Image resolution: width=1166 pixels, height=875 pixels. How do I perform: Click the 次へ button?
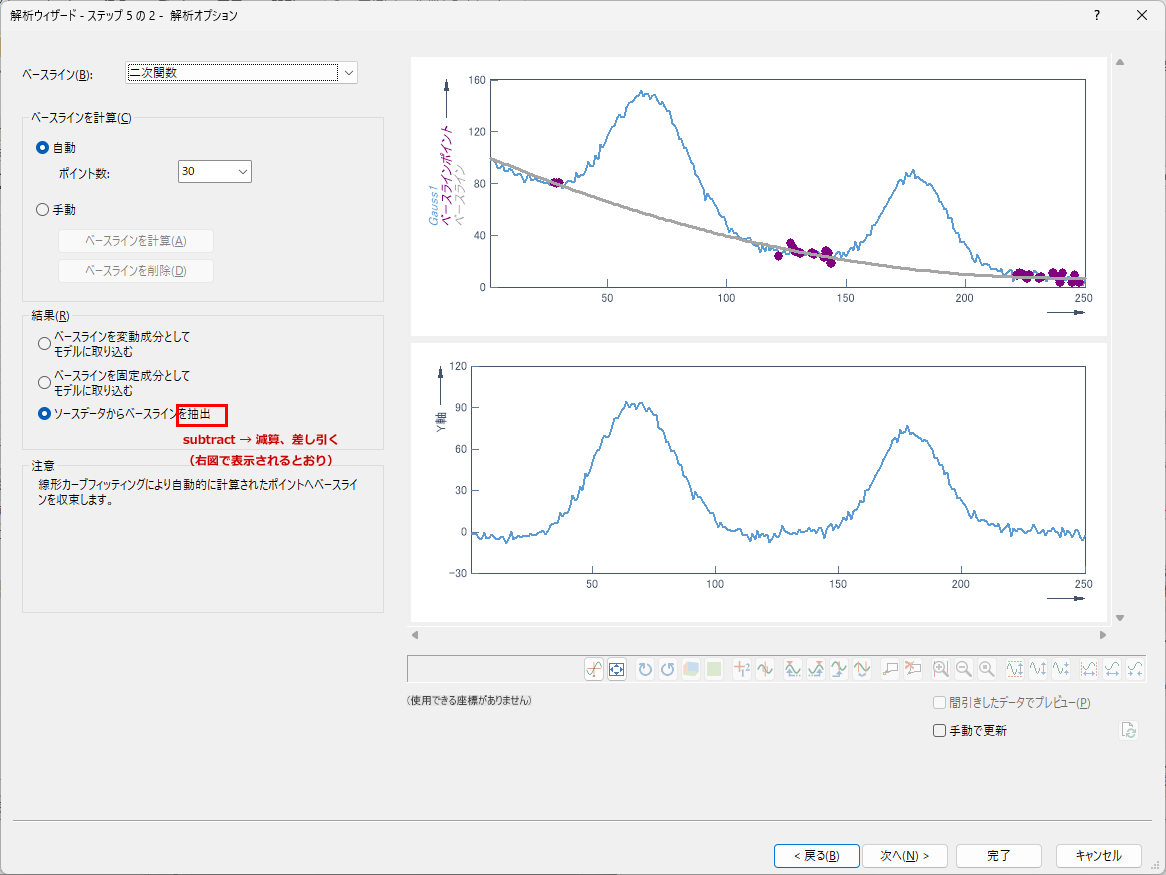904,856
